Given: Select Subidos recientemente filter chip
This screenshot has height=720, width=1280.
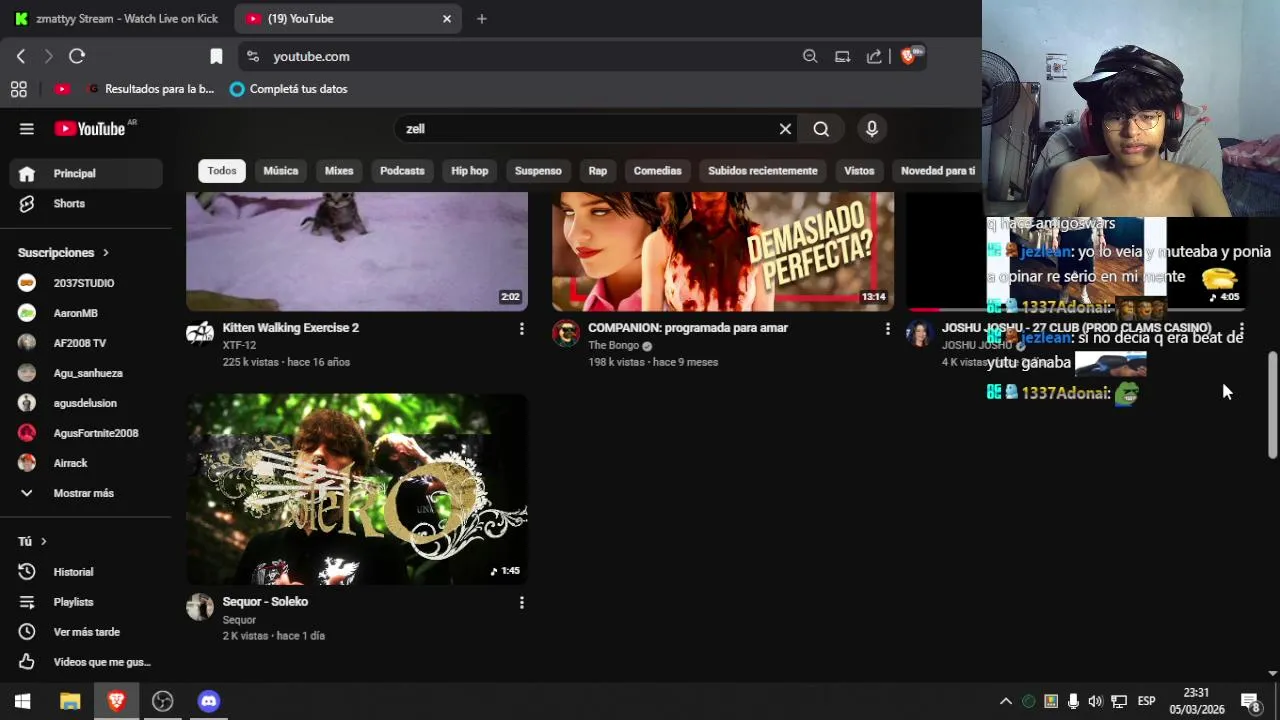Looking at the screenshot, I should tap(763, 171).
